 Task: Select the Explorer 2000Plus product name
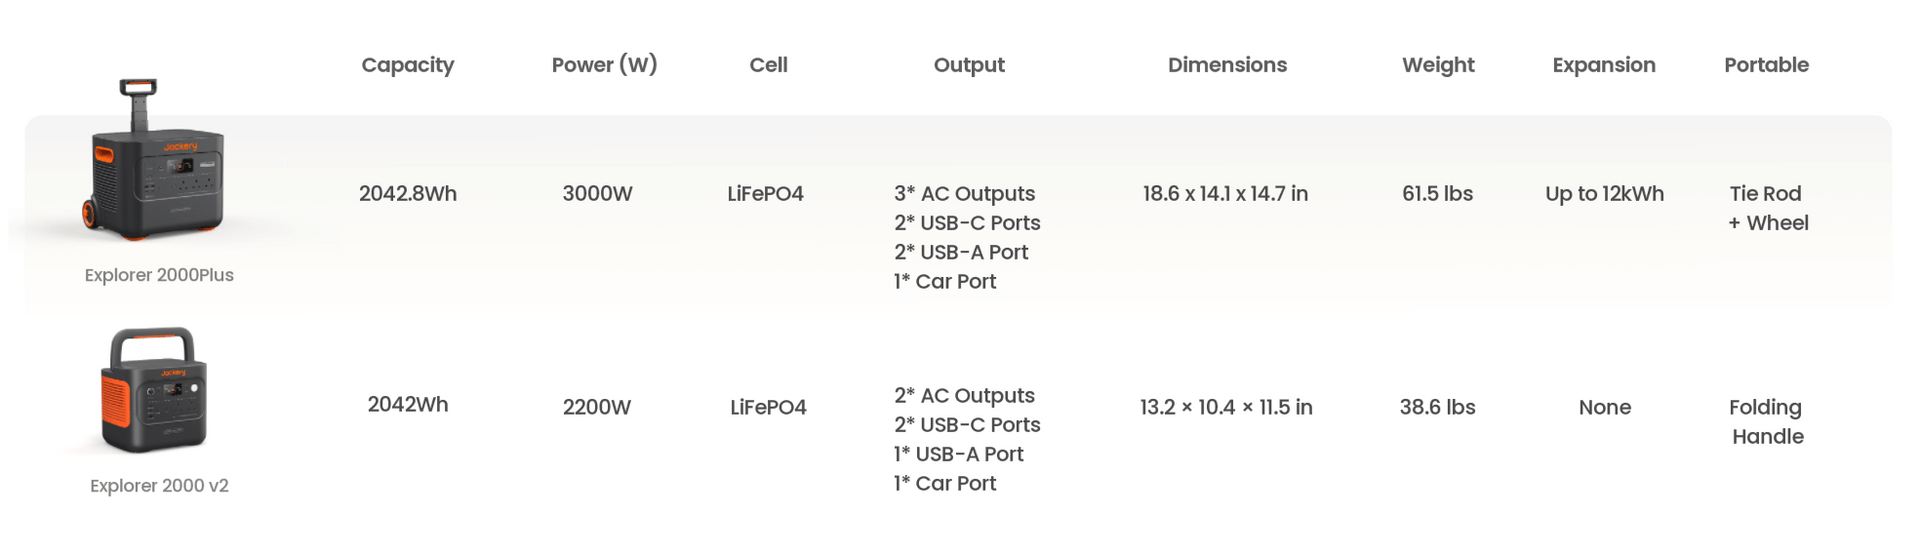[159, 275]
